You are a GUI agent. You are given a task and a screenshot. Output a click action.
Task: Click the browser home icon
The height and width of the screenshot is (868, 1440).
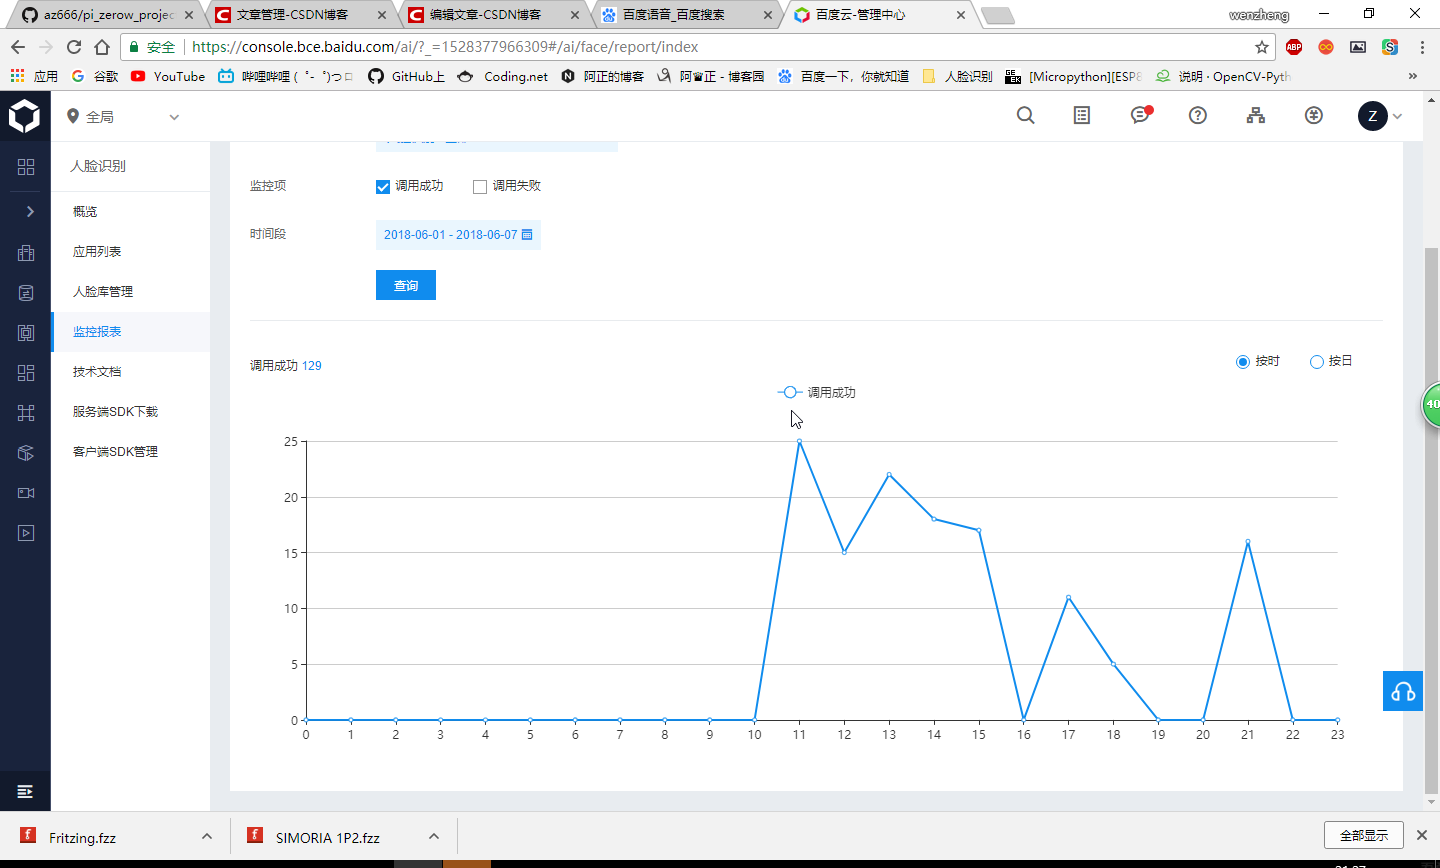pos(102,47)
